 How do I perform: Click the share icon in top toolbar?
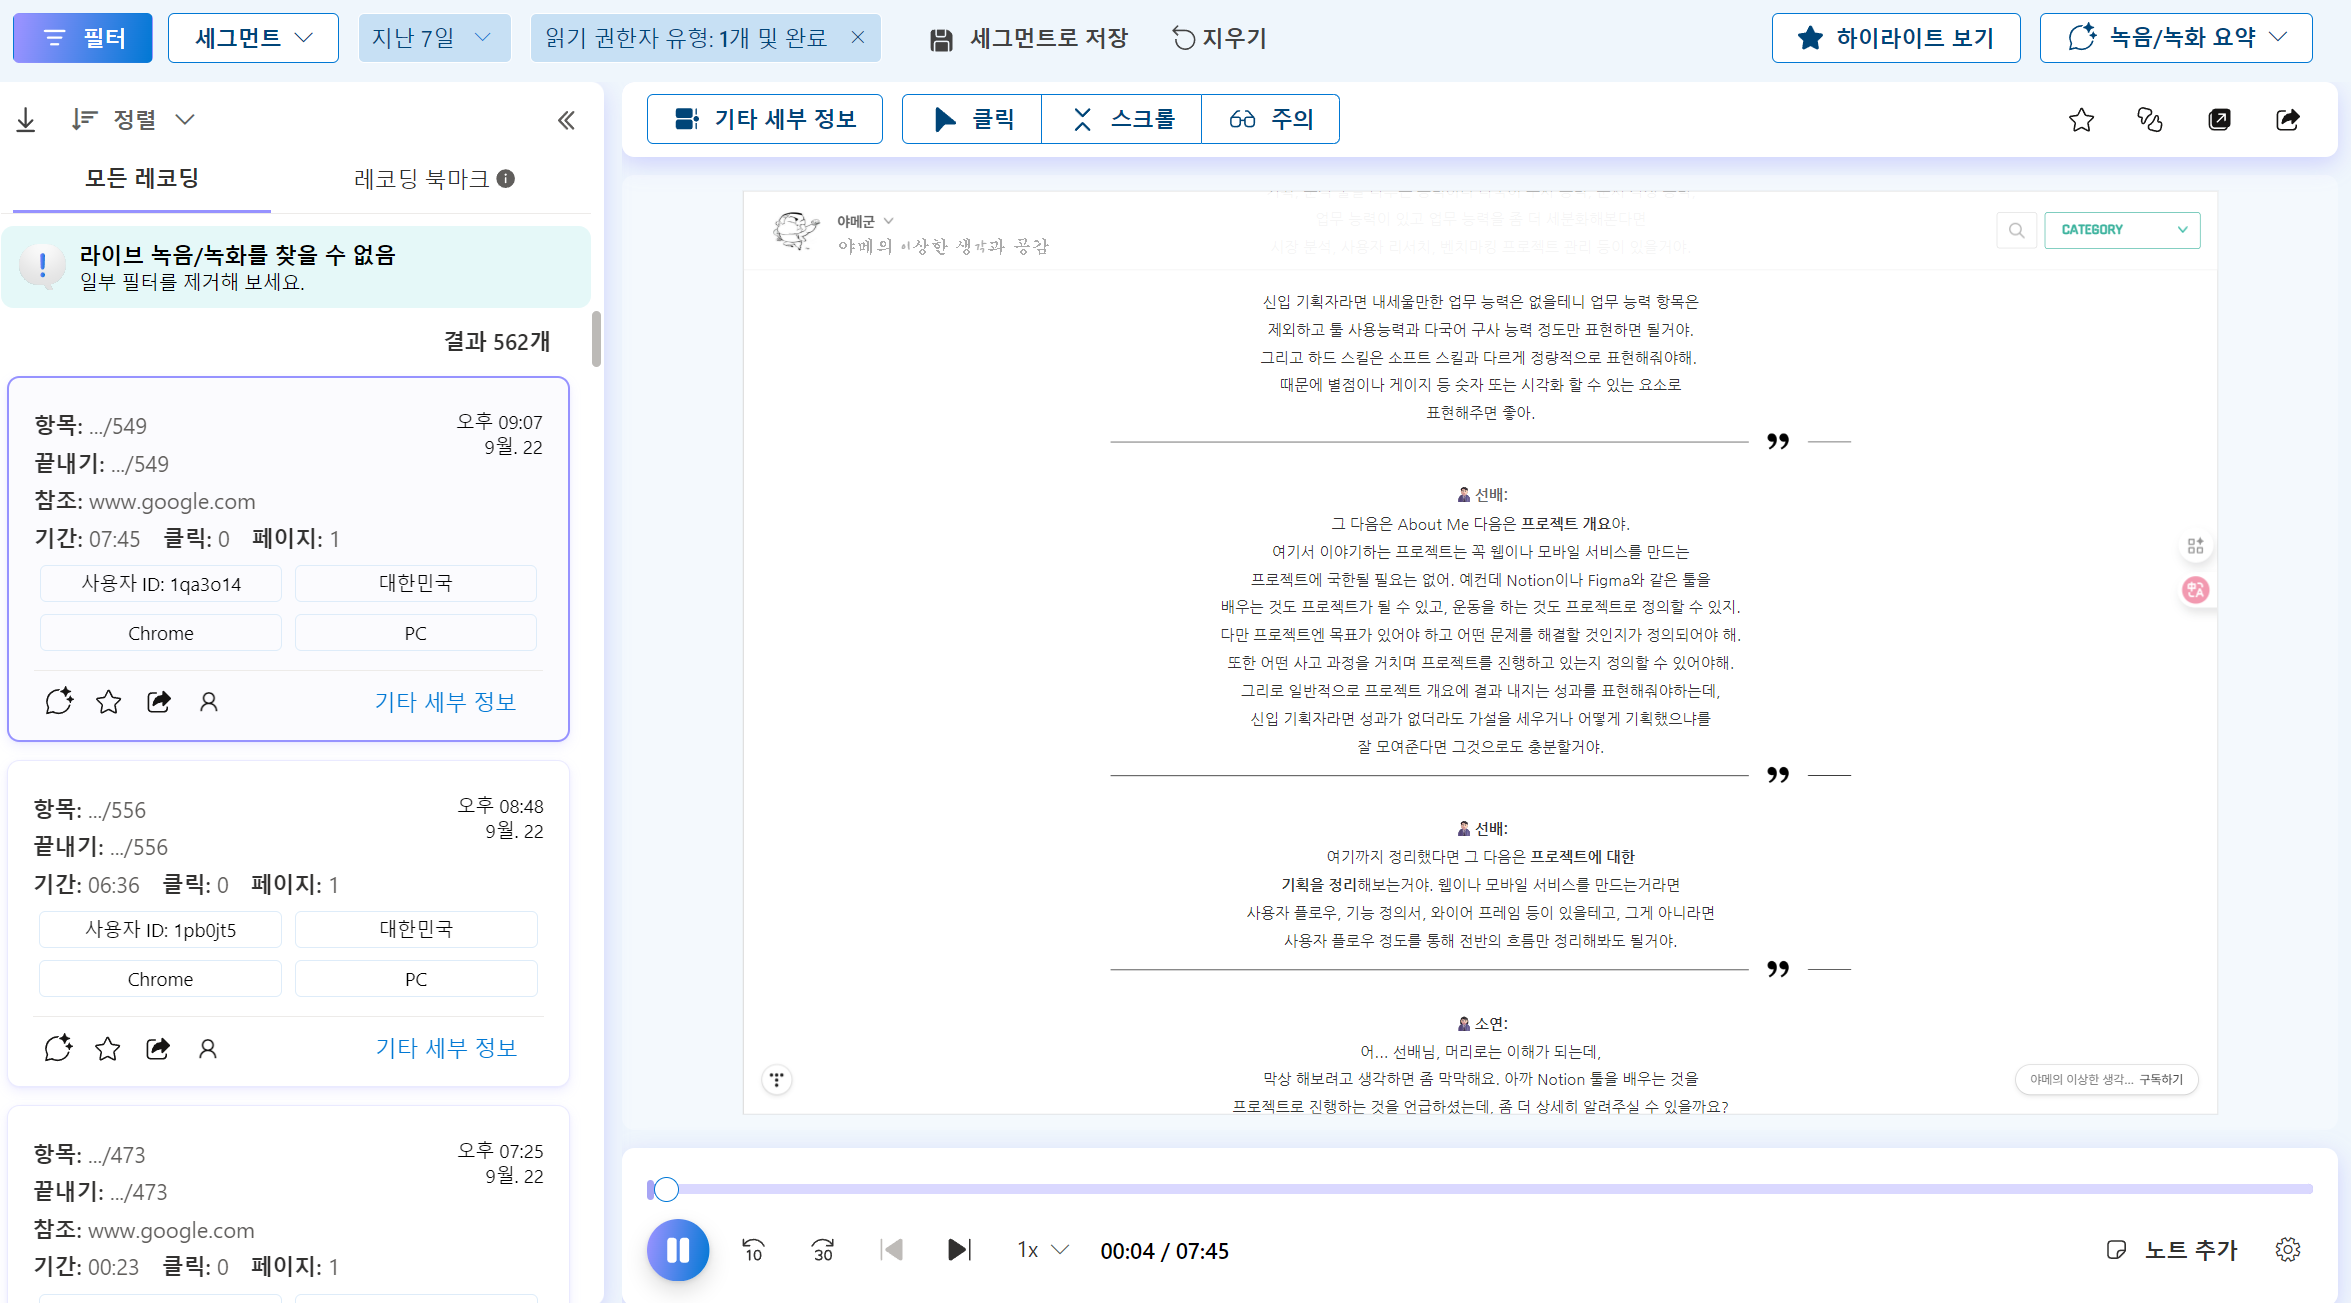tap(2288, 120)
